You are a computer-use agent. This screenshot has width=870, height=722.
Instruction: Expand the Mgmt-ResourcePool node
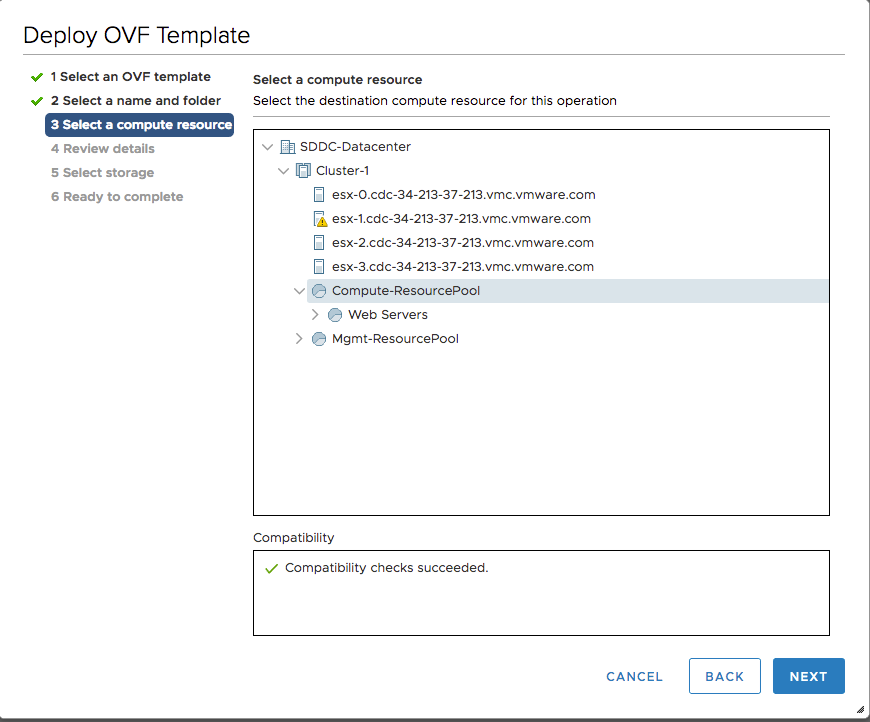299,339
